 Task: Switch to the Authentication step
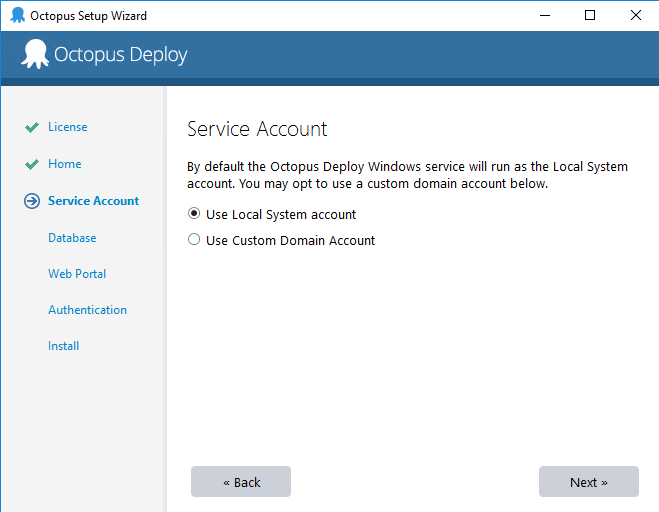pyautogui.click(x=87, y=310)
